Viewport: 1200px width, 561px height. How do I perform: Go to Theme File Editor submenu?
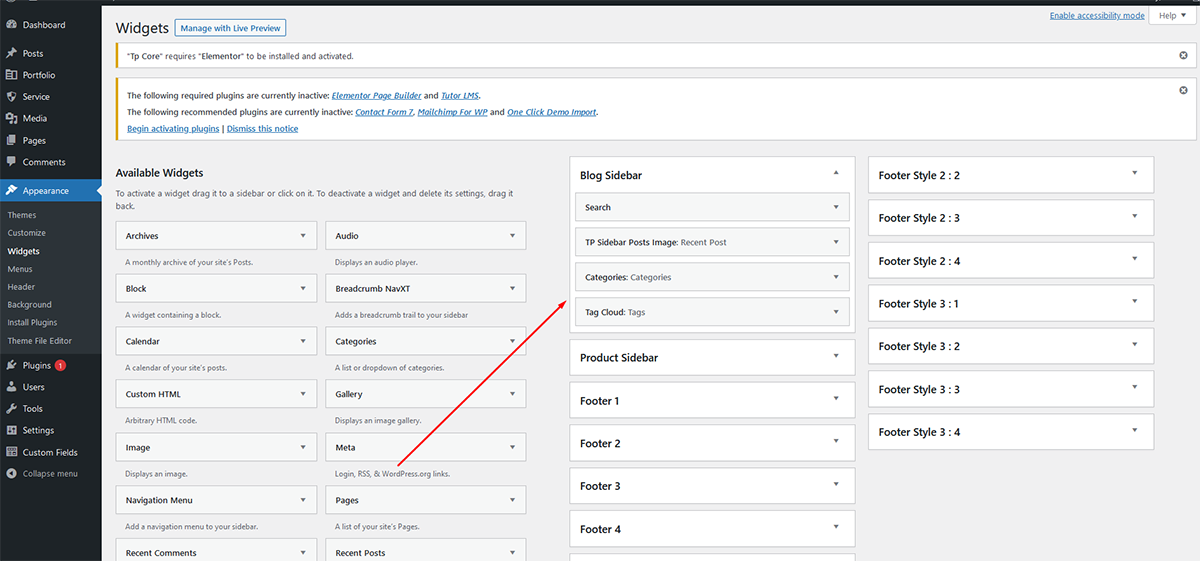pyautogui.click(x=40, y=341)
